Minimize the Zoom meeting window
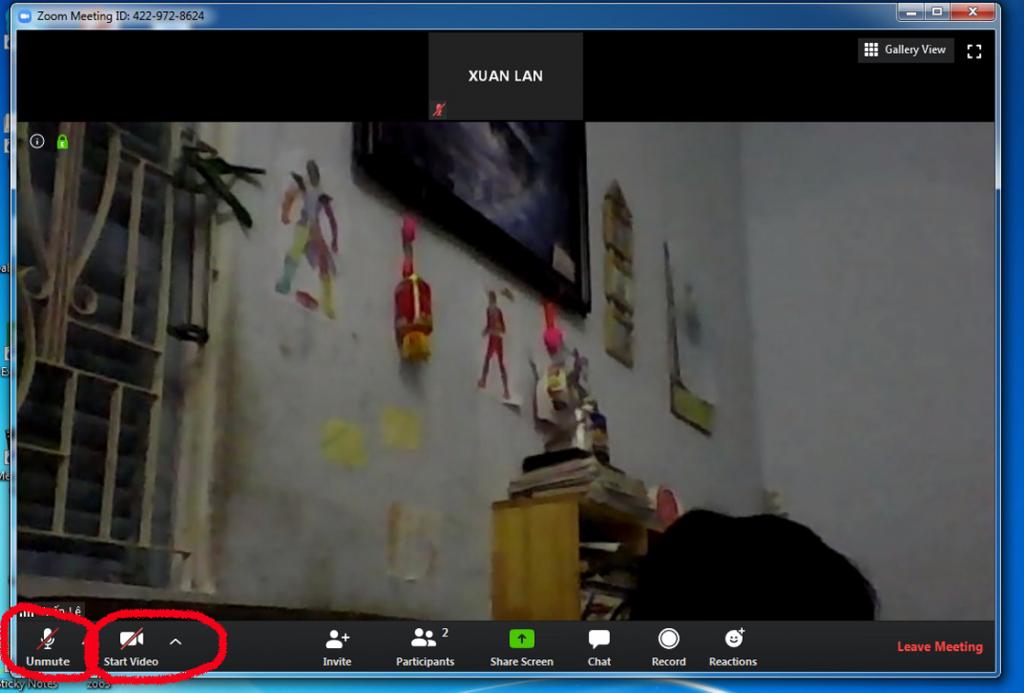Screen dimensions: 1024x693 coord(910,12)
